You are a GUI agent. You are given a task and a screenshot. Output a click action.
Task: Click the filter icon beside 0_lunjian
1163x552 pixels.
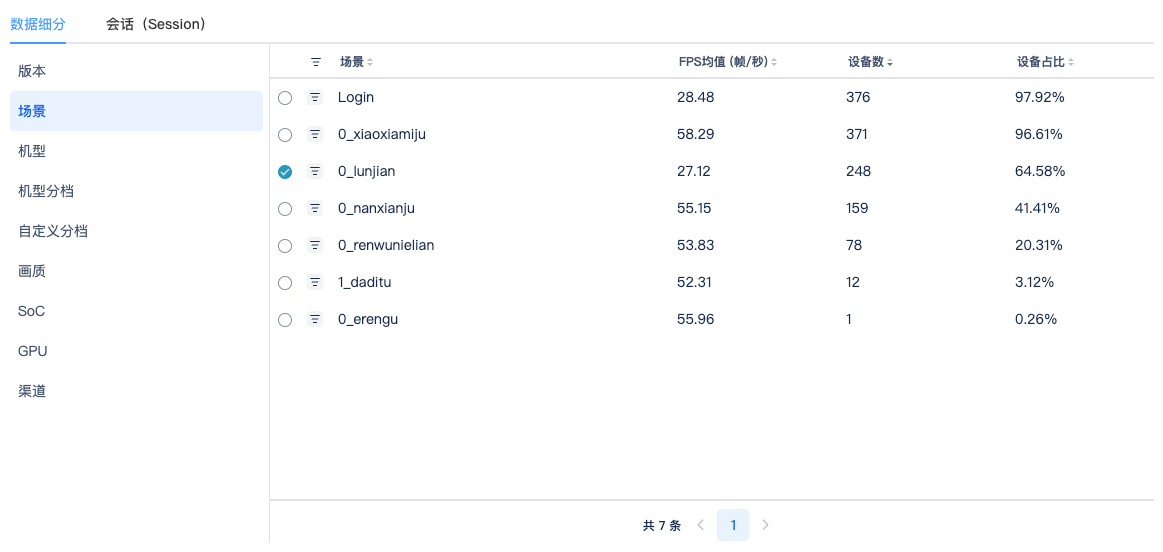315,171
